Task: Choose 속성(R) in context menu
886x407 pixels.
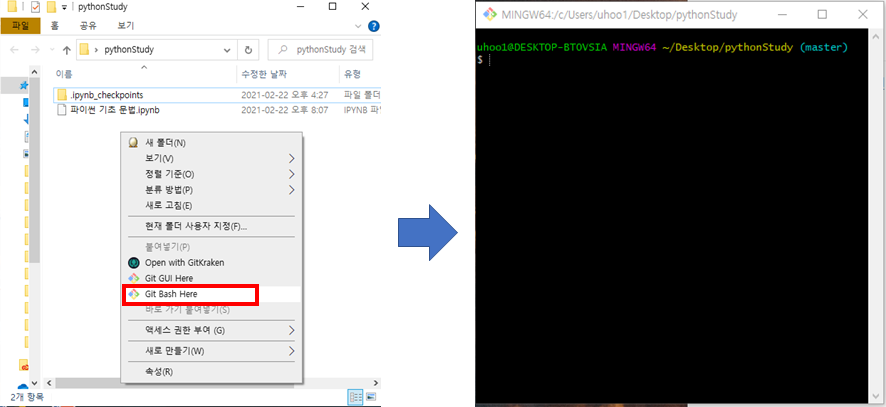Action: tap(212, 371)
